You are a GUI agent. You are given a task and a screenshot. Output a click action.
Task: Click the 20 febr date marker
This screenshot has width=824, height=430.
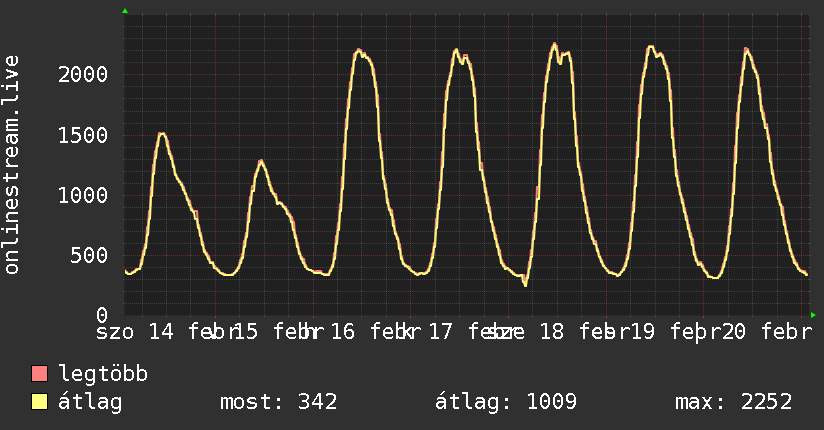coord(766,332)
